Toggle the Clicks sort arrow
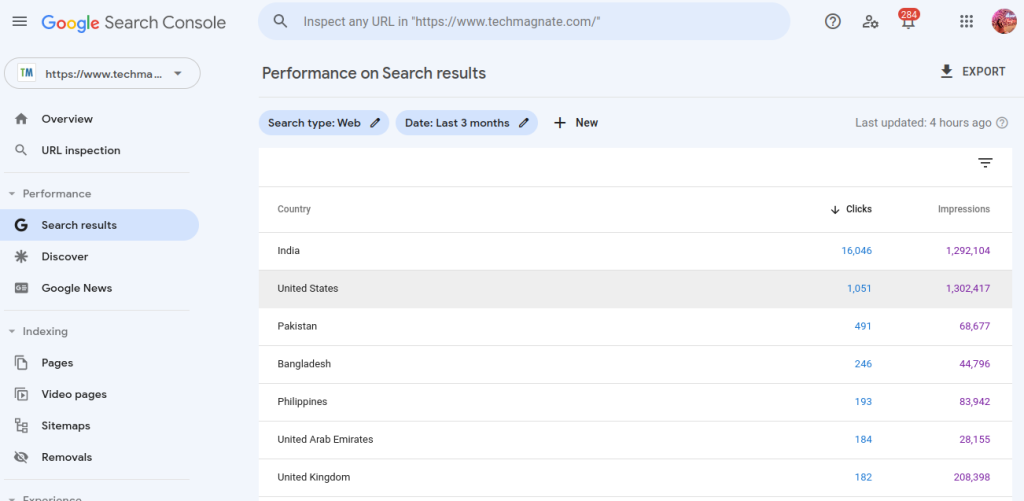The image size is (1024, 501). (x=835, y=210)
